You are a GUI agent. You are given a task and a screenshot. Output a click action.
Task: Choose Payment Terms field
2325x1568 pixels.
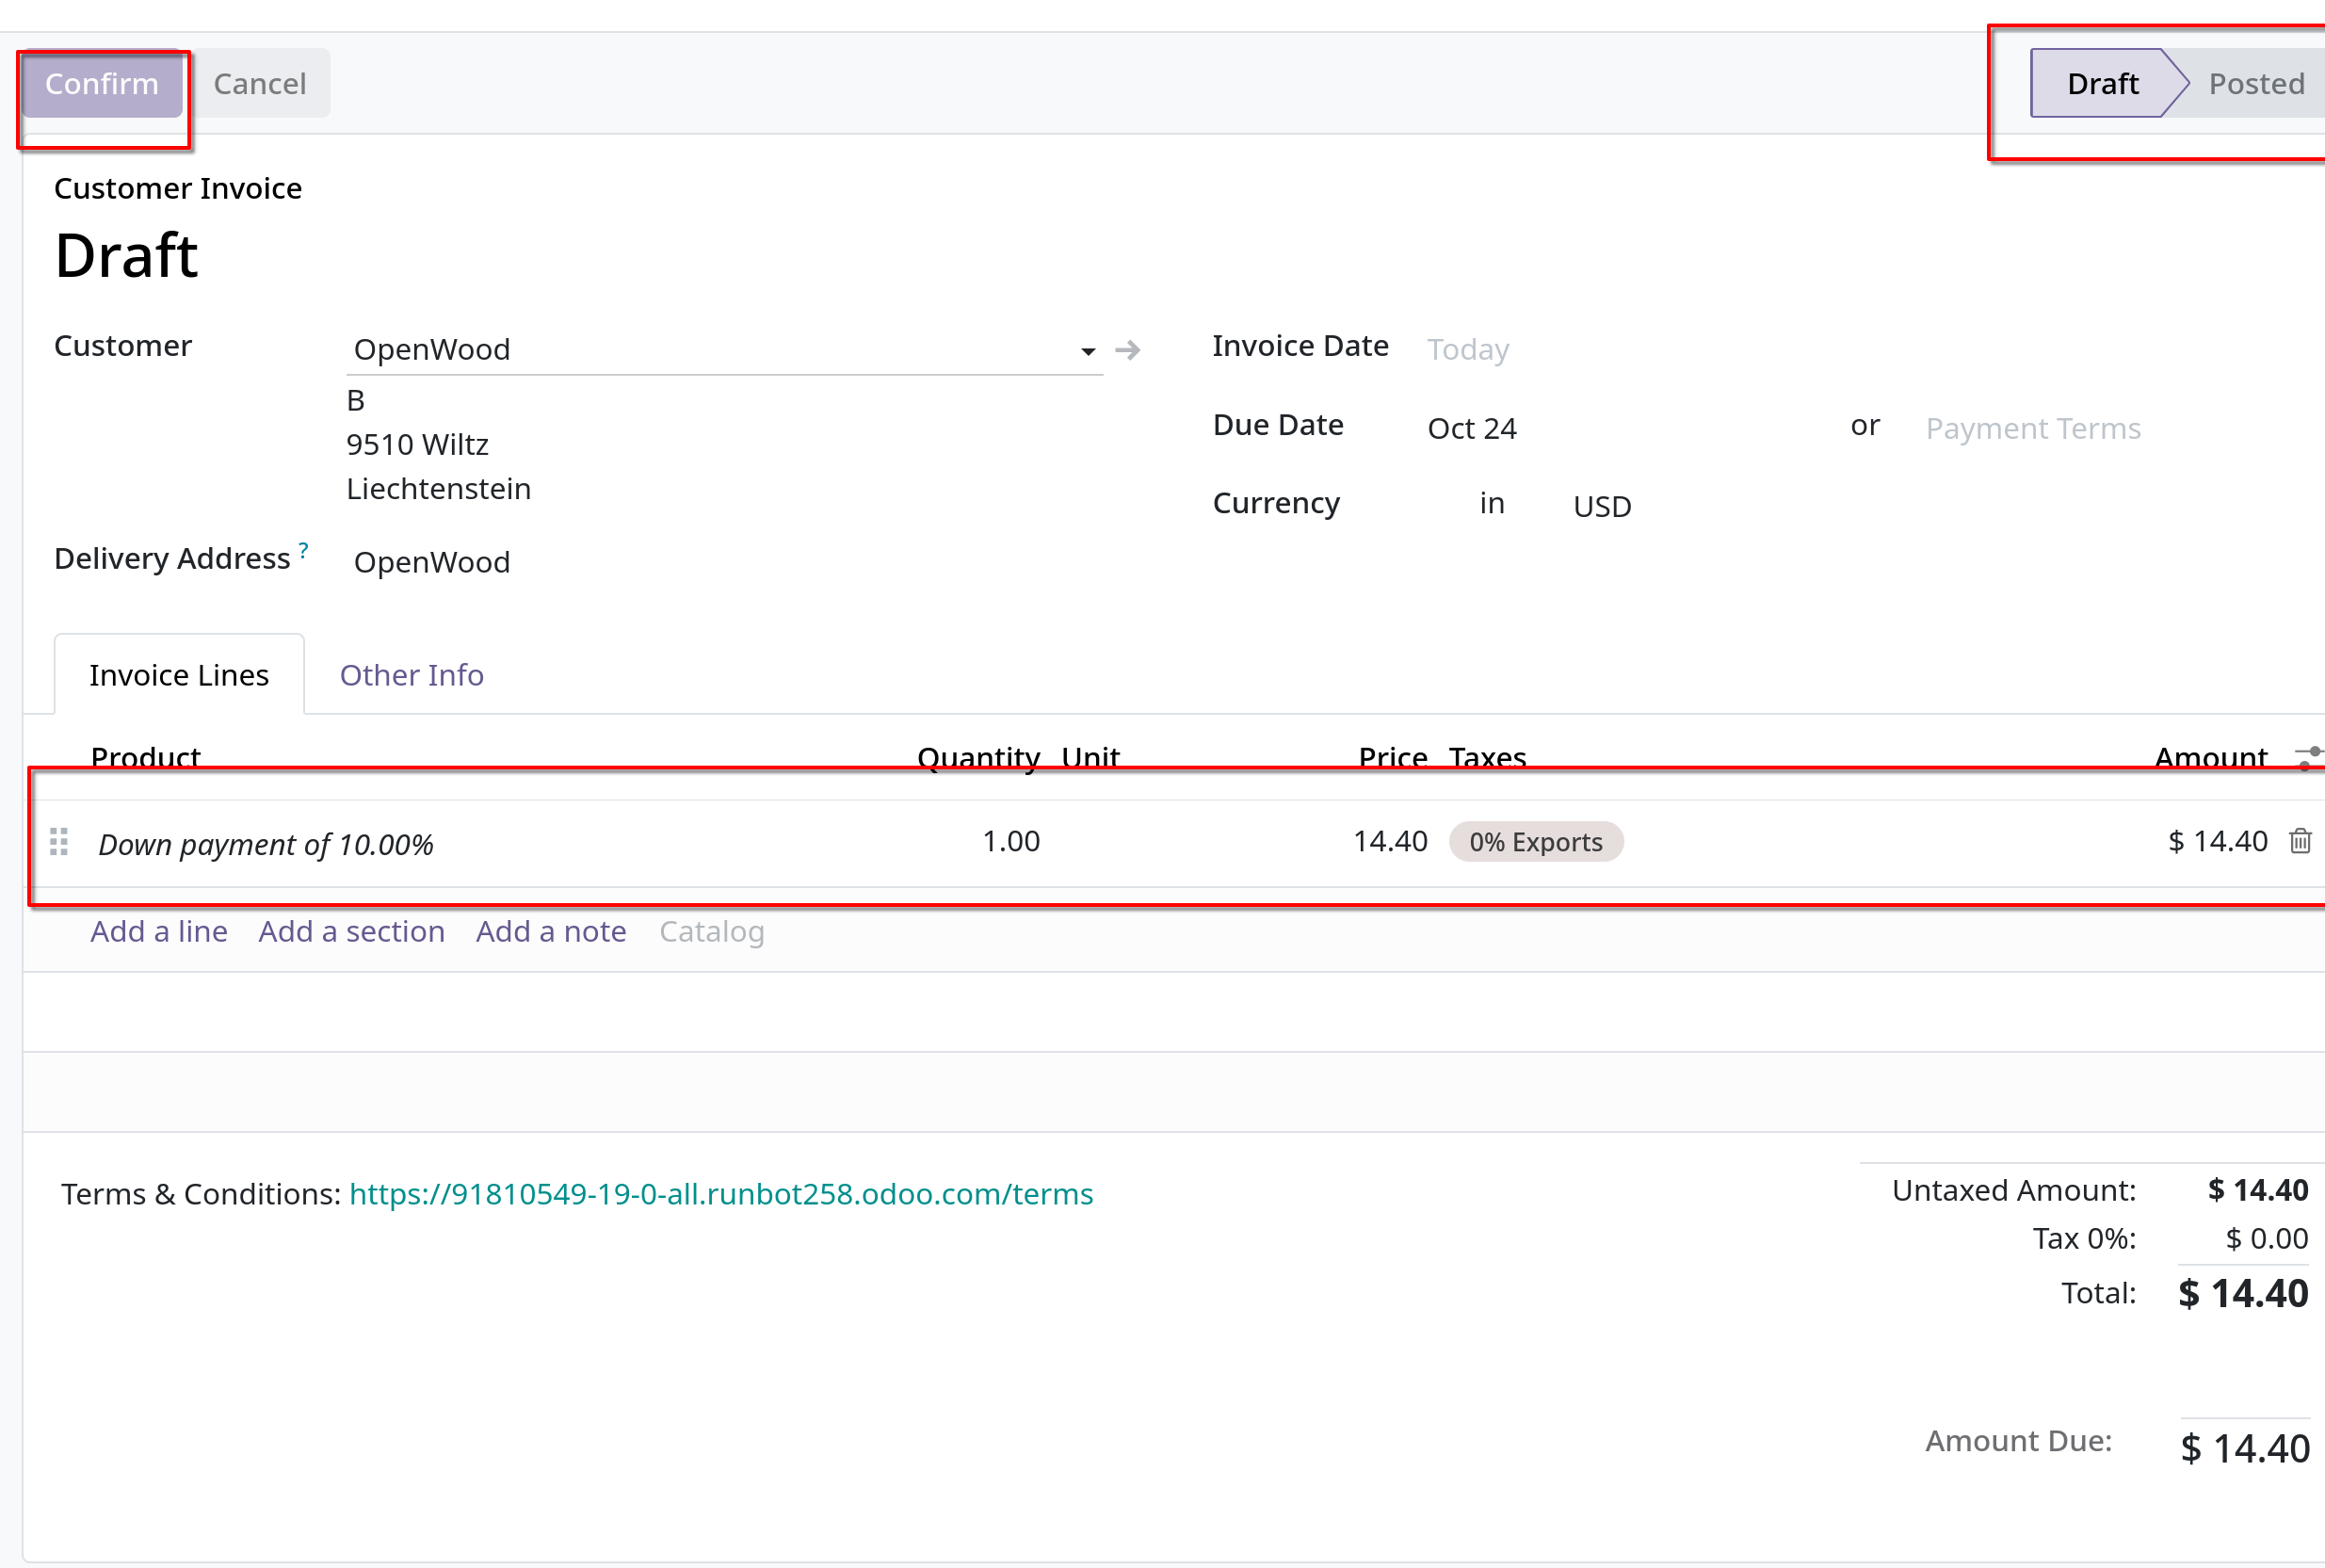(x=2033, y=429)
